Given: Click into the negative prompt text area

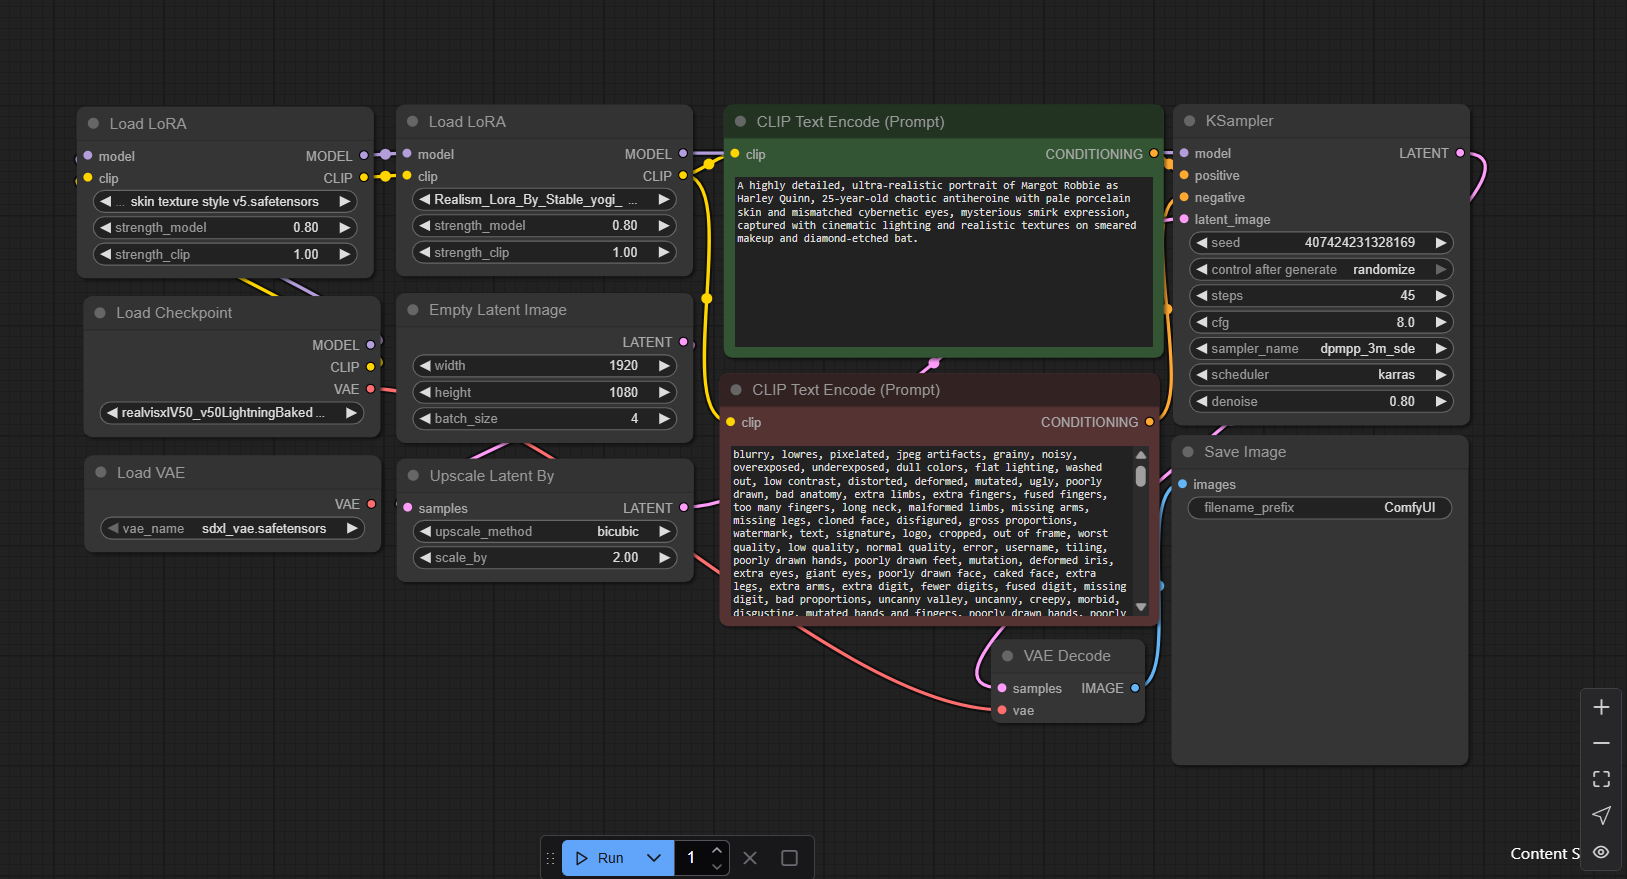Looking at the screenshot, I should 932,530.
